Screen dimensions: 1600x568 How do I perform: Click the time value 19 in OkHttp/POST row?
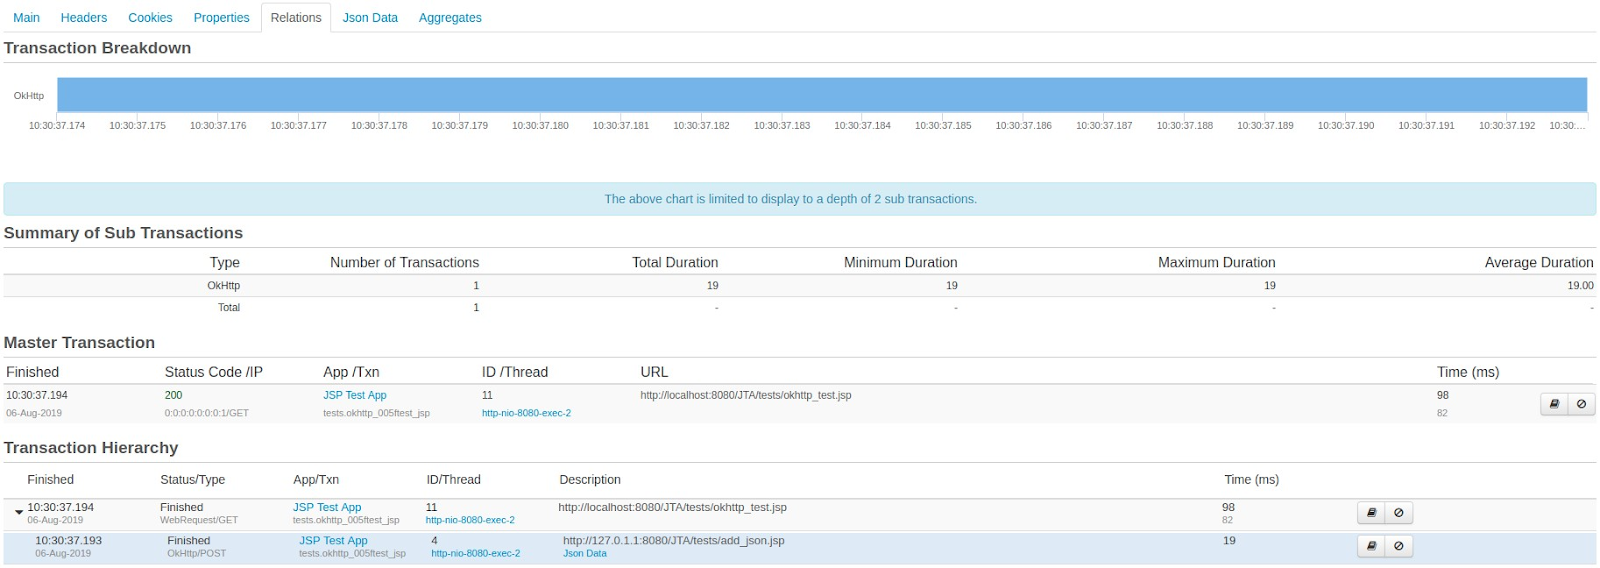[x=1229, y=540]
